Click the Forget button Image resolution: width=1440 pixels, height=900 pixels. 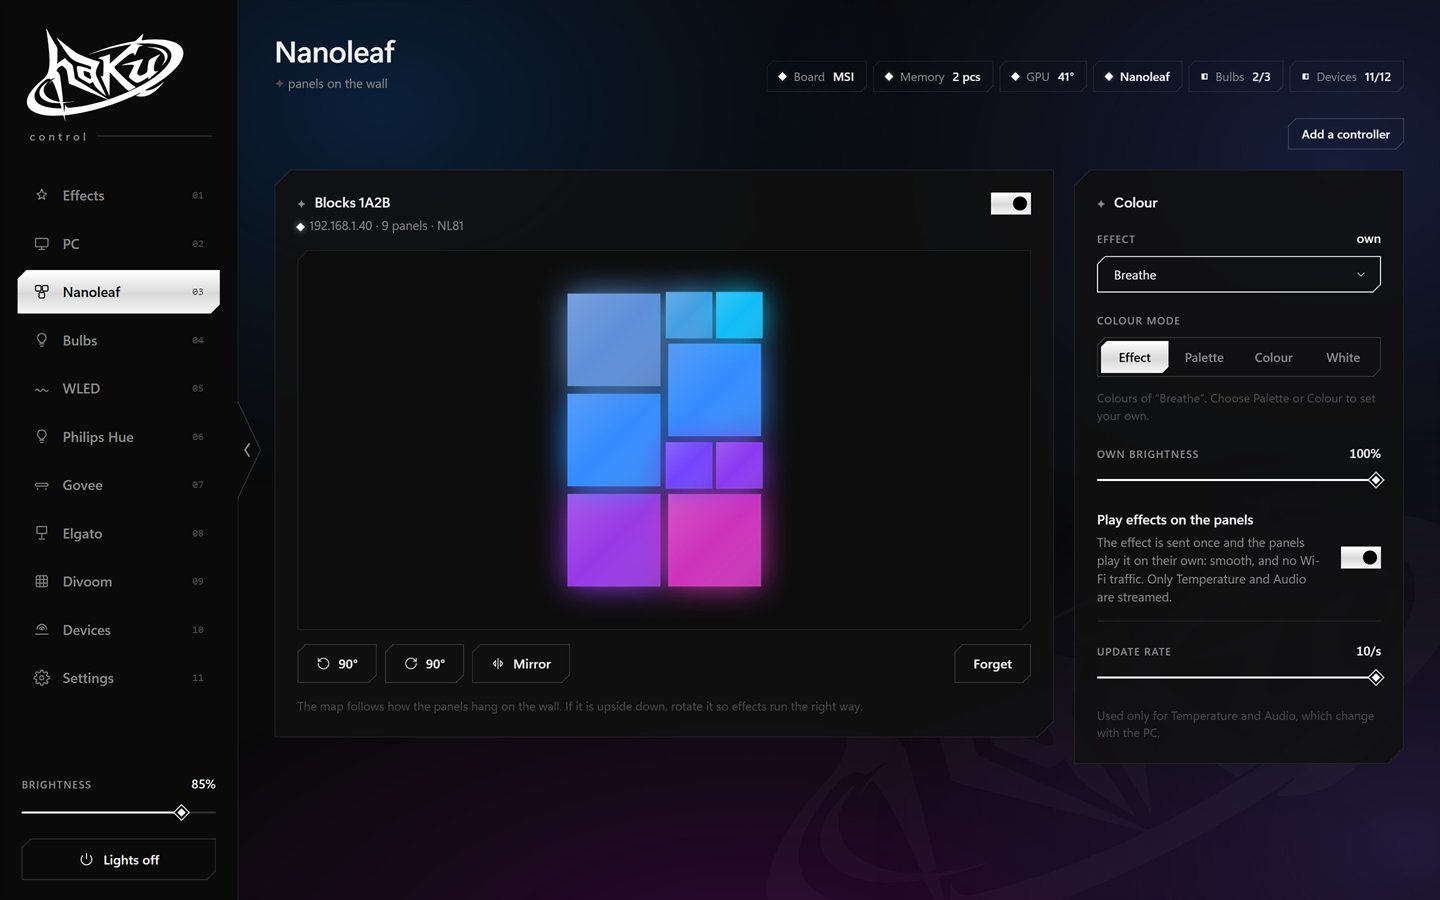point(993,664)
